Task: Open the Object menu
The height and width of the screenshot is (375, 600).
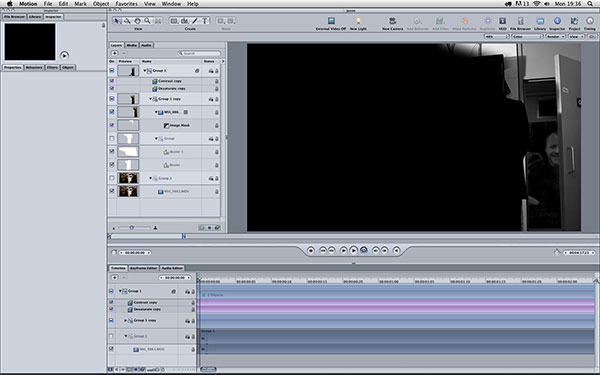Action: pyautogui.click(x=101, y=4)
